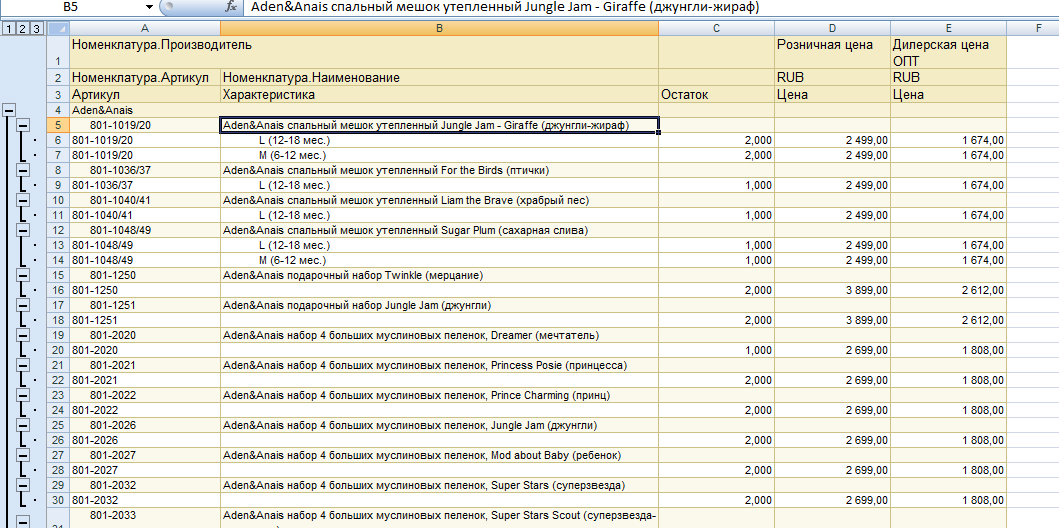1059x528 pixels.
Task: Select column C header
Action: click(716, 28)
